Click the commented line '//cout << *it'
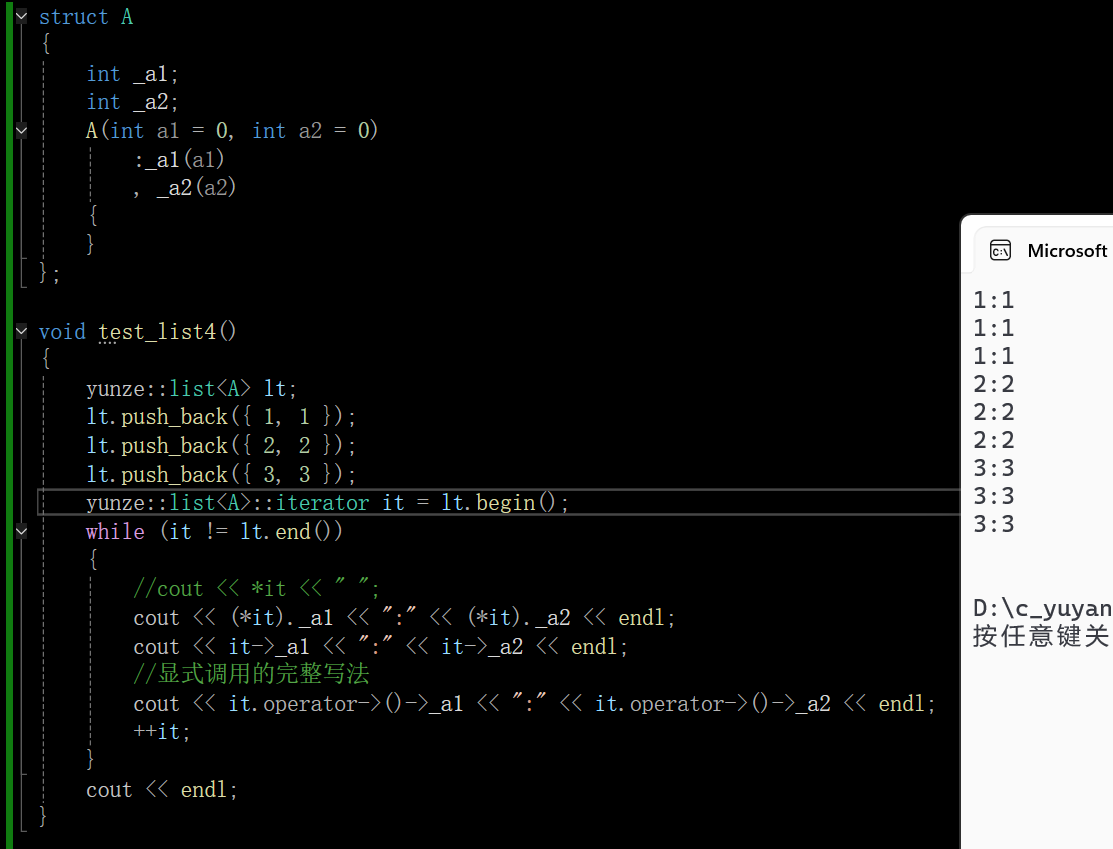The width and height of the screenshot is (1113, 849). 256,588
